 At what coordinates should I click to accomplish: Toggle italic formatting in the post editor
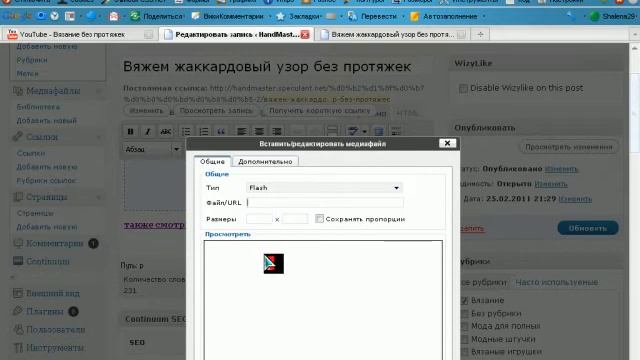[x=148, y=131]
